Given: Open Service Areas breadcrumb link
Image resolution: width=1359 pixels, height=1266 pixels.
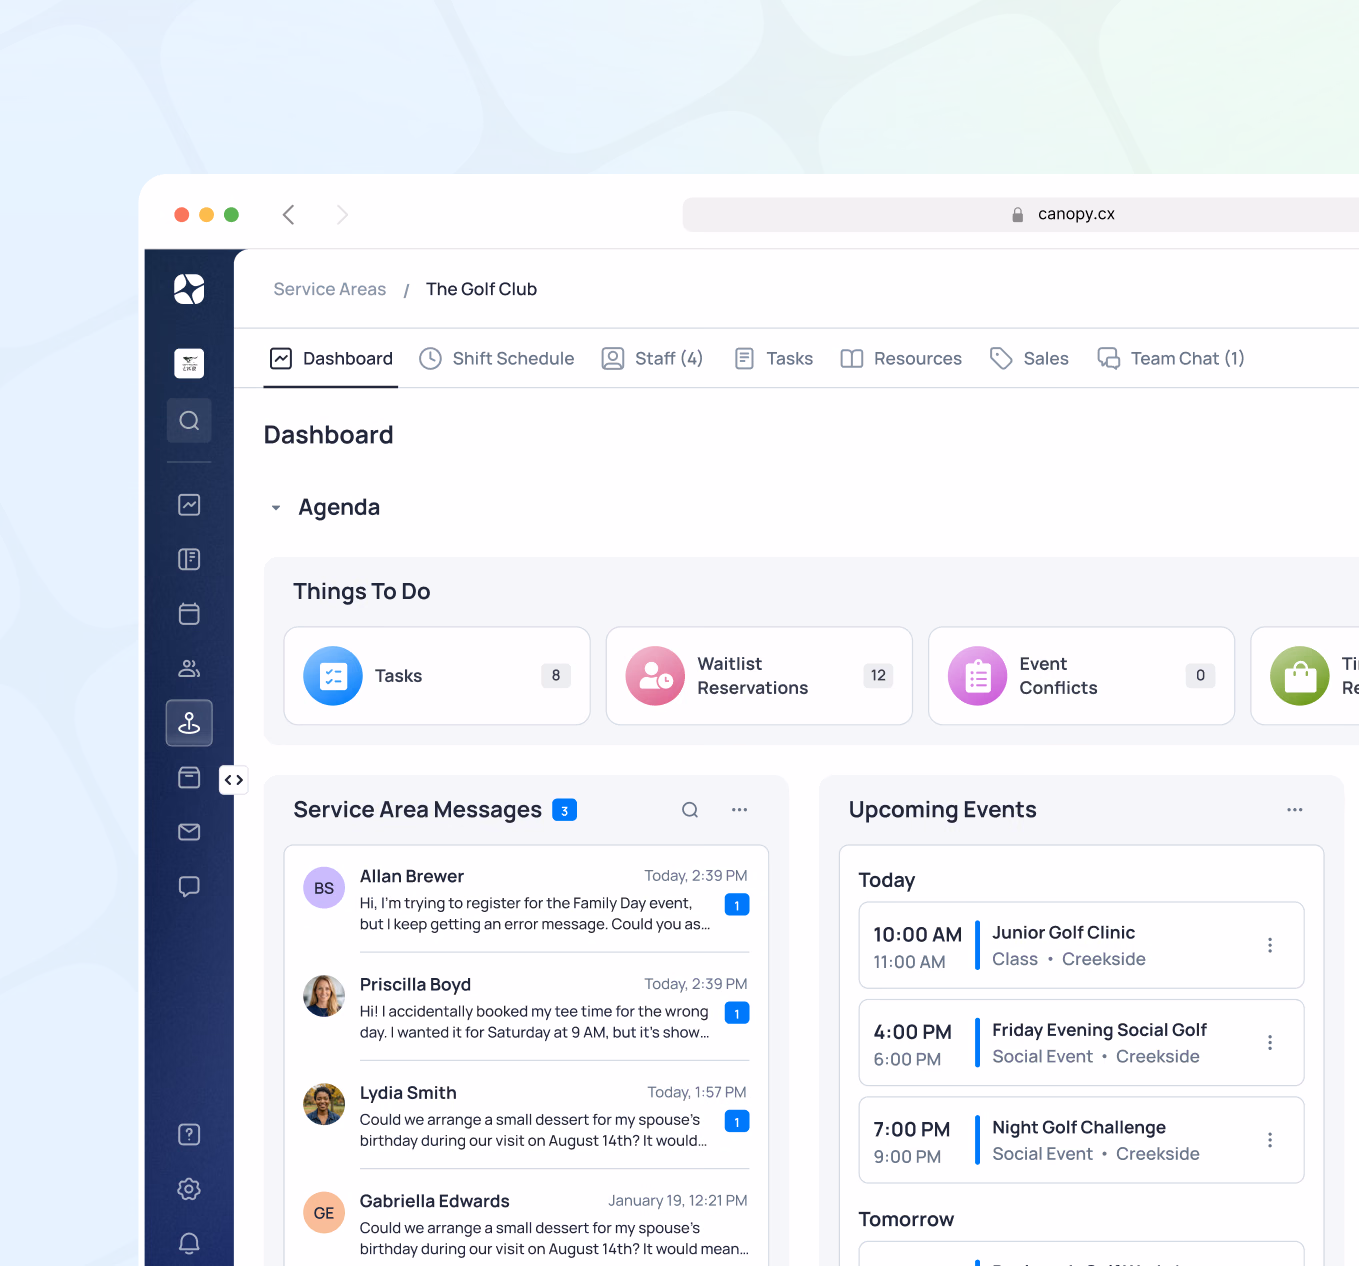Looking at the screenshot, I should [330, 289].
